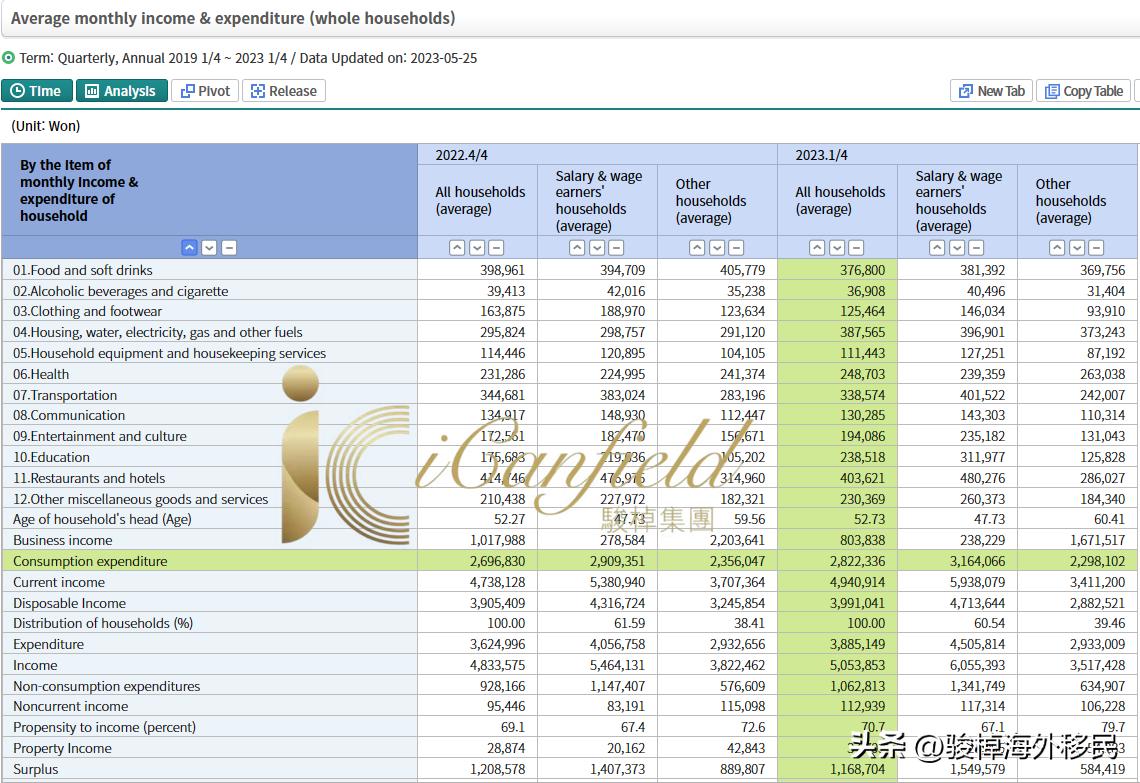Viewport: 1140px width, 783px height.
Task: Sort 2023.1/4 Salary & wage earners ascending
Action: coord(937,248)
